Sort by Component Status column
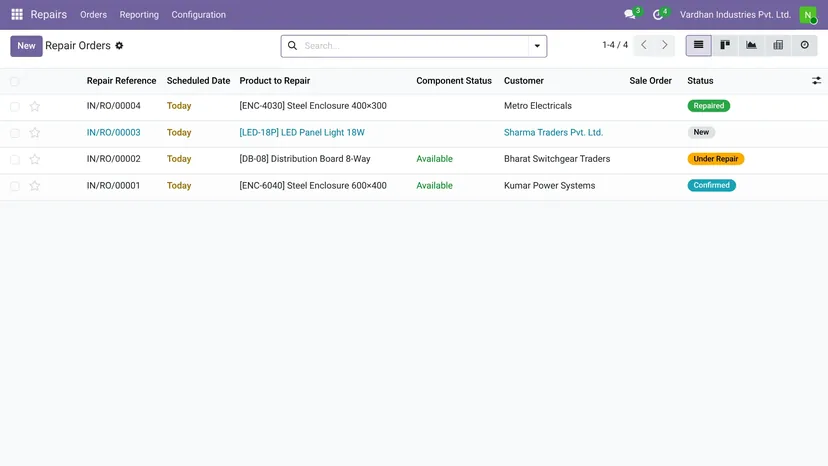Screen dimensions: 828x466 pos(454,81)
